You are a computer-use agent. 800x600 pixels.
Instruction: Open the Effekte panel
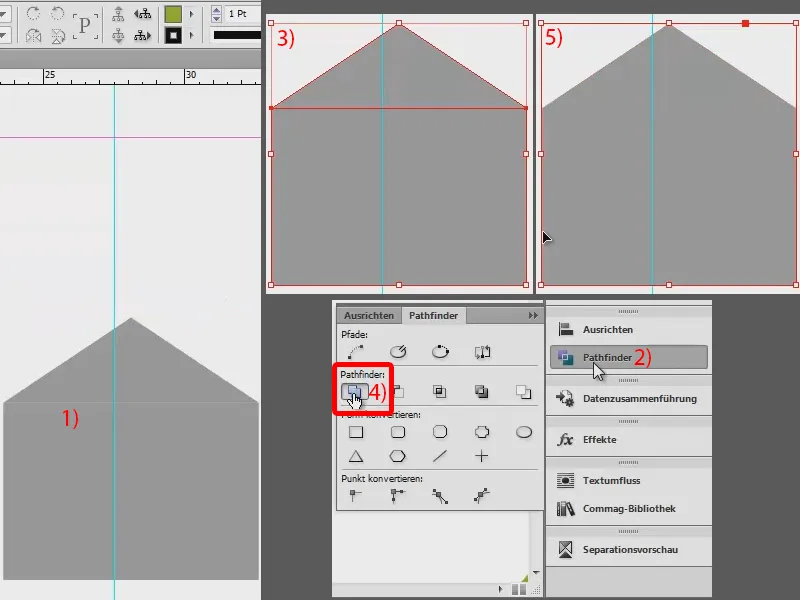(x=629, y=439)
